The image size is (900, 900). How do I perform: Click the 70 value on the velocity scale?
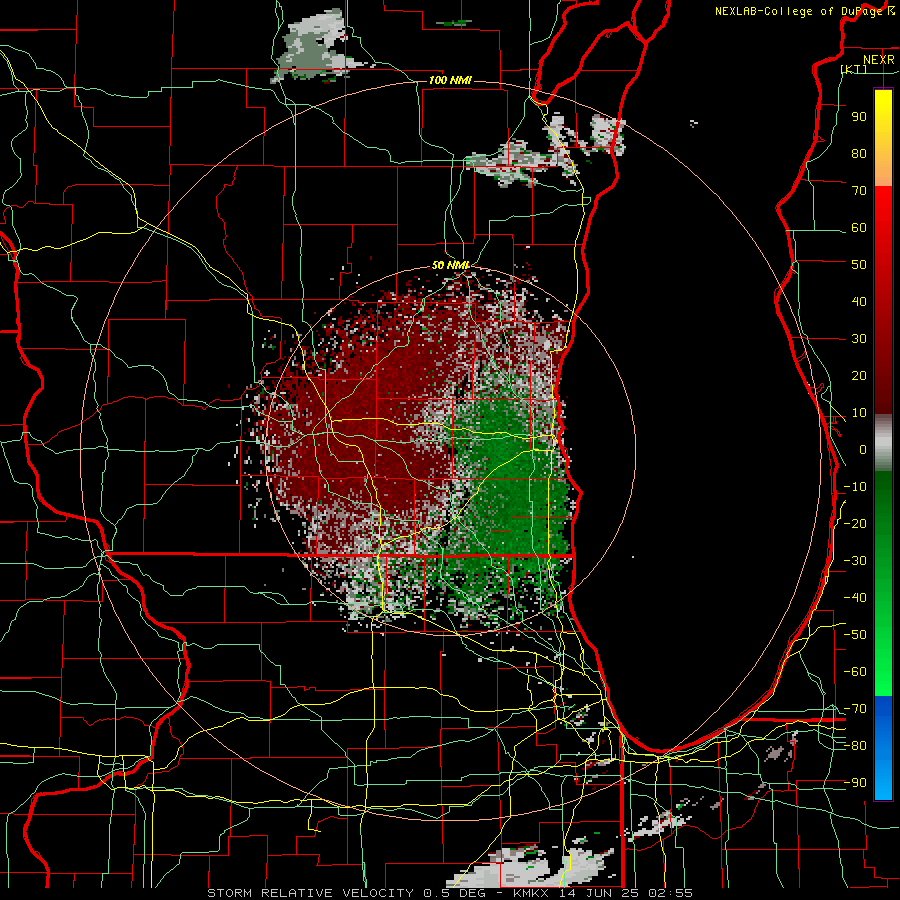click(x=859, y=191)
